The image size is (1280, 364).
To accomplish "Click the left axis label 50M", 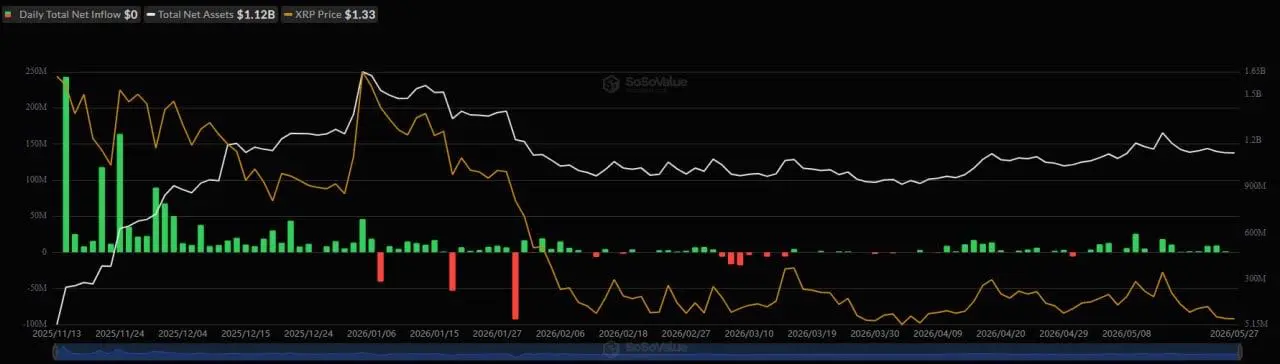I will tap(39, 216).
